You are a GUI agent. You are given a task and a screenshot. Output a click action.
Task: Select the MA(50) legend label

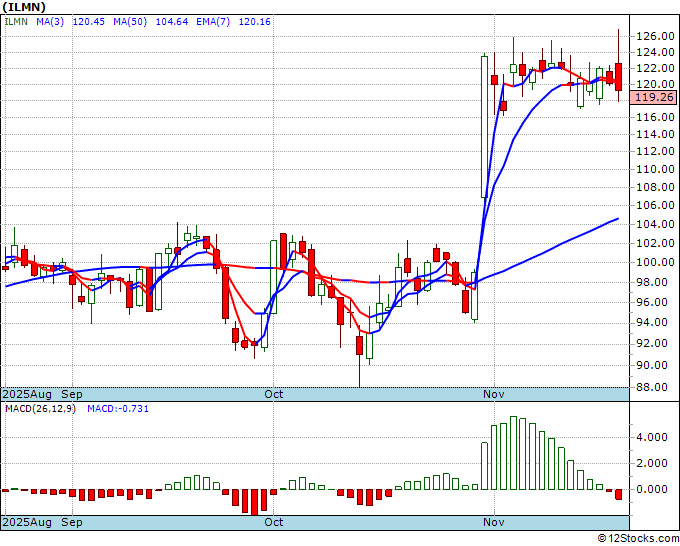click(130, 22)
